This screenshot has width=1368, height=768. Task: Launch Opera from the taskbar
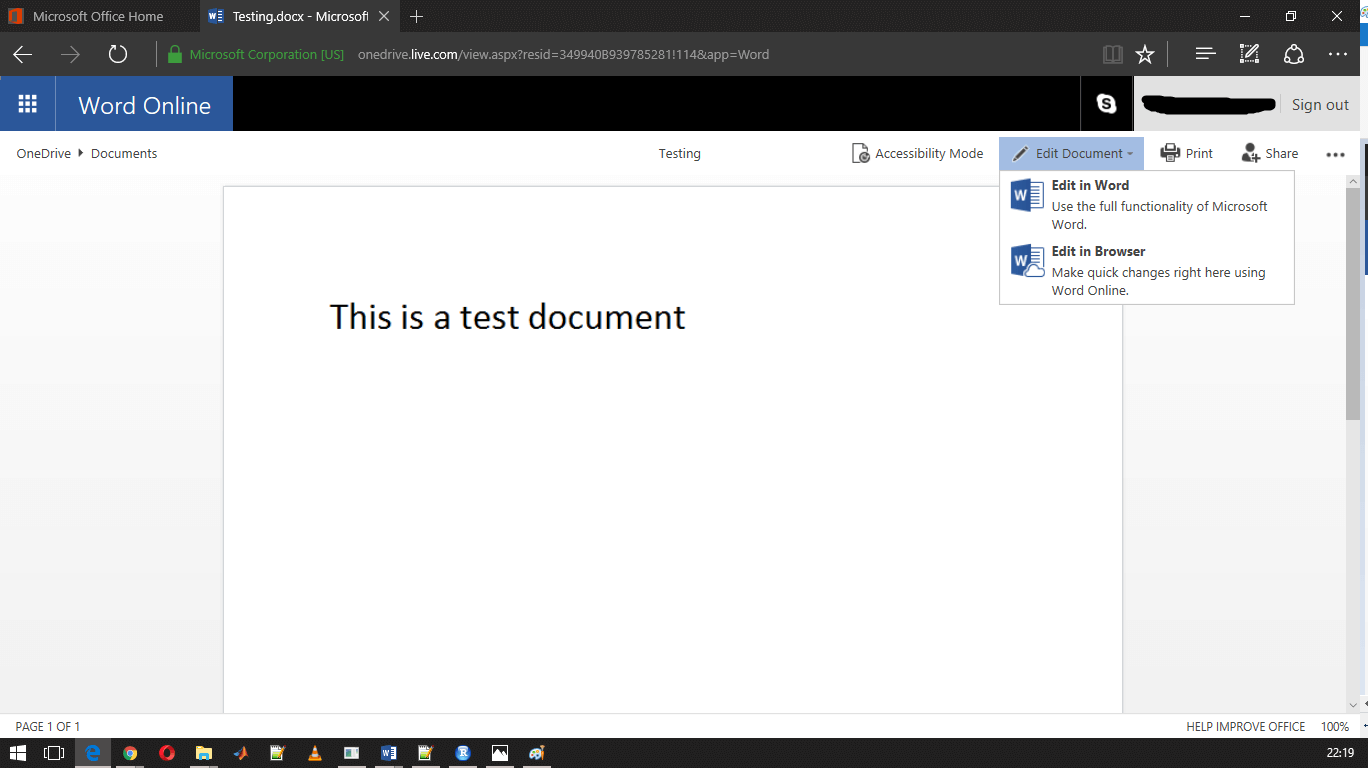[167, 753]
